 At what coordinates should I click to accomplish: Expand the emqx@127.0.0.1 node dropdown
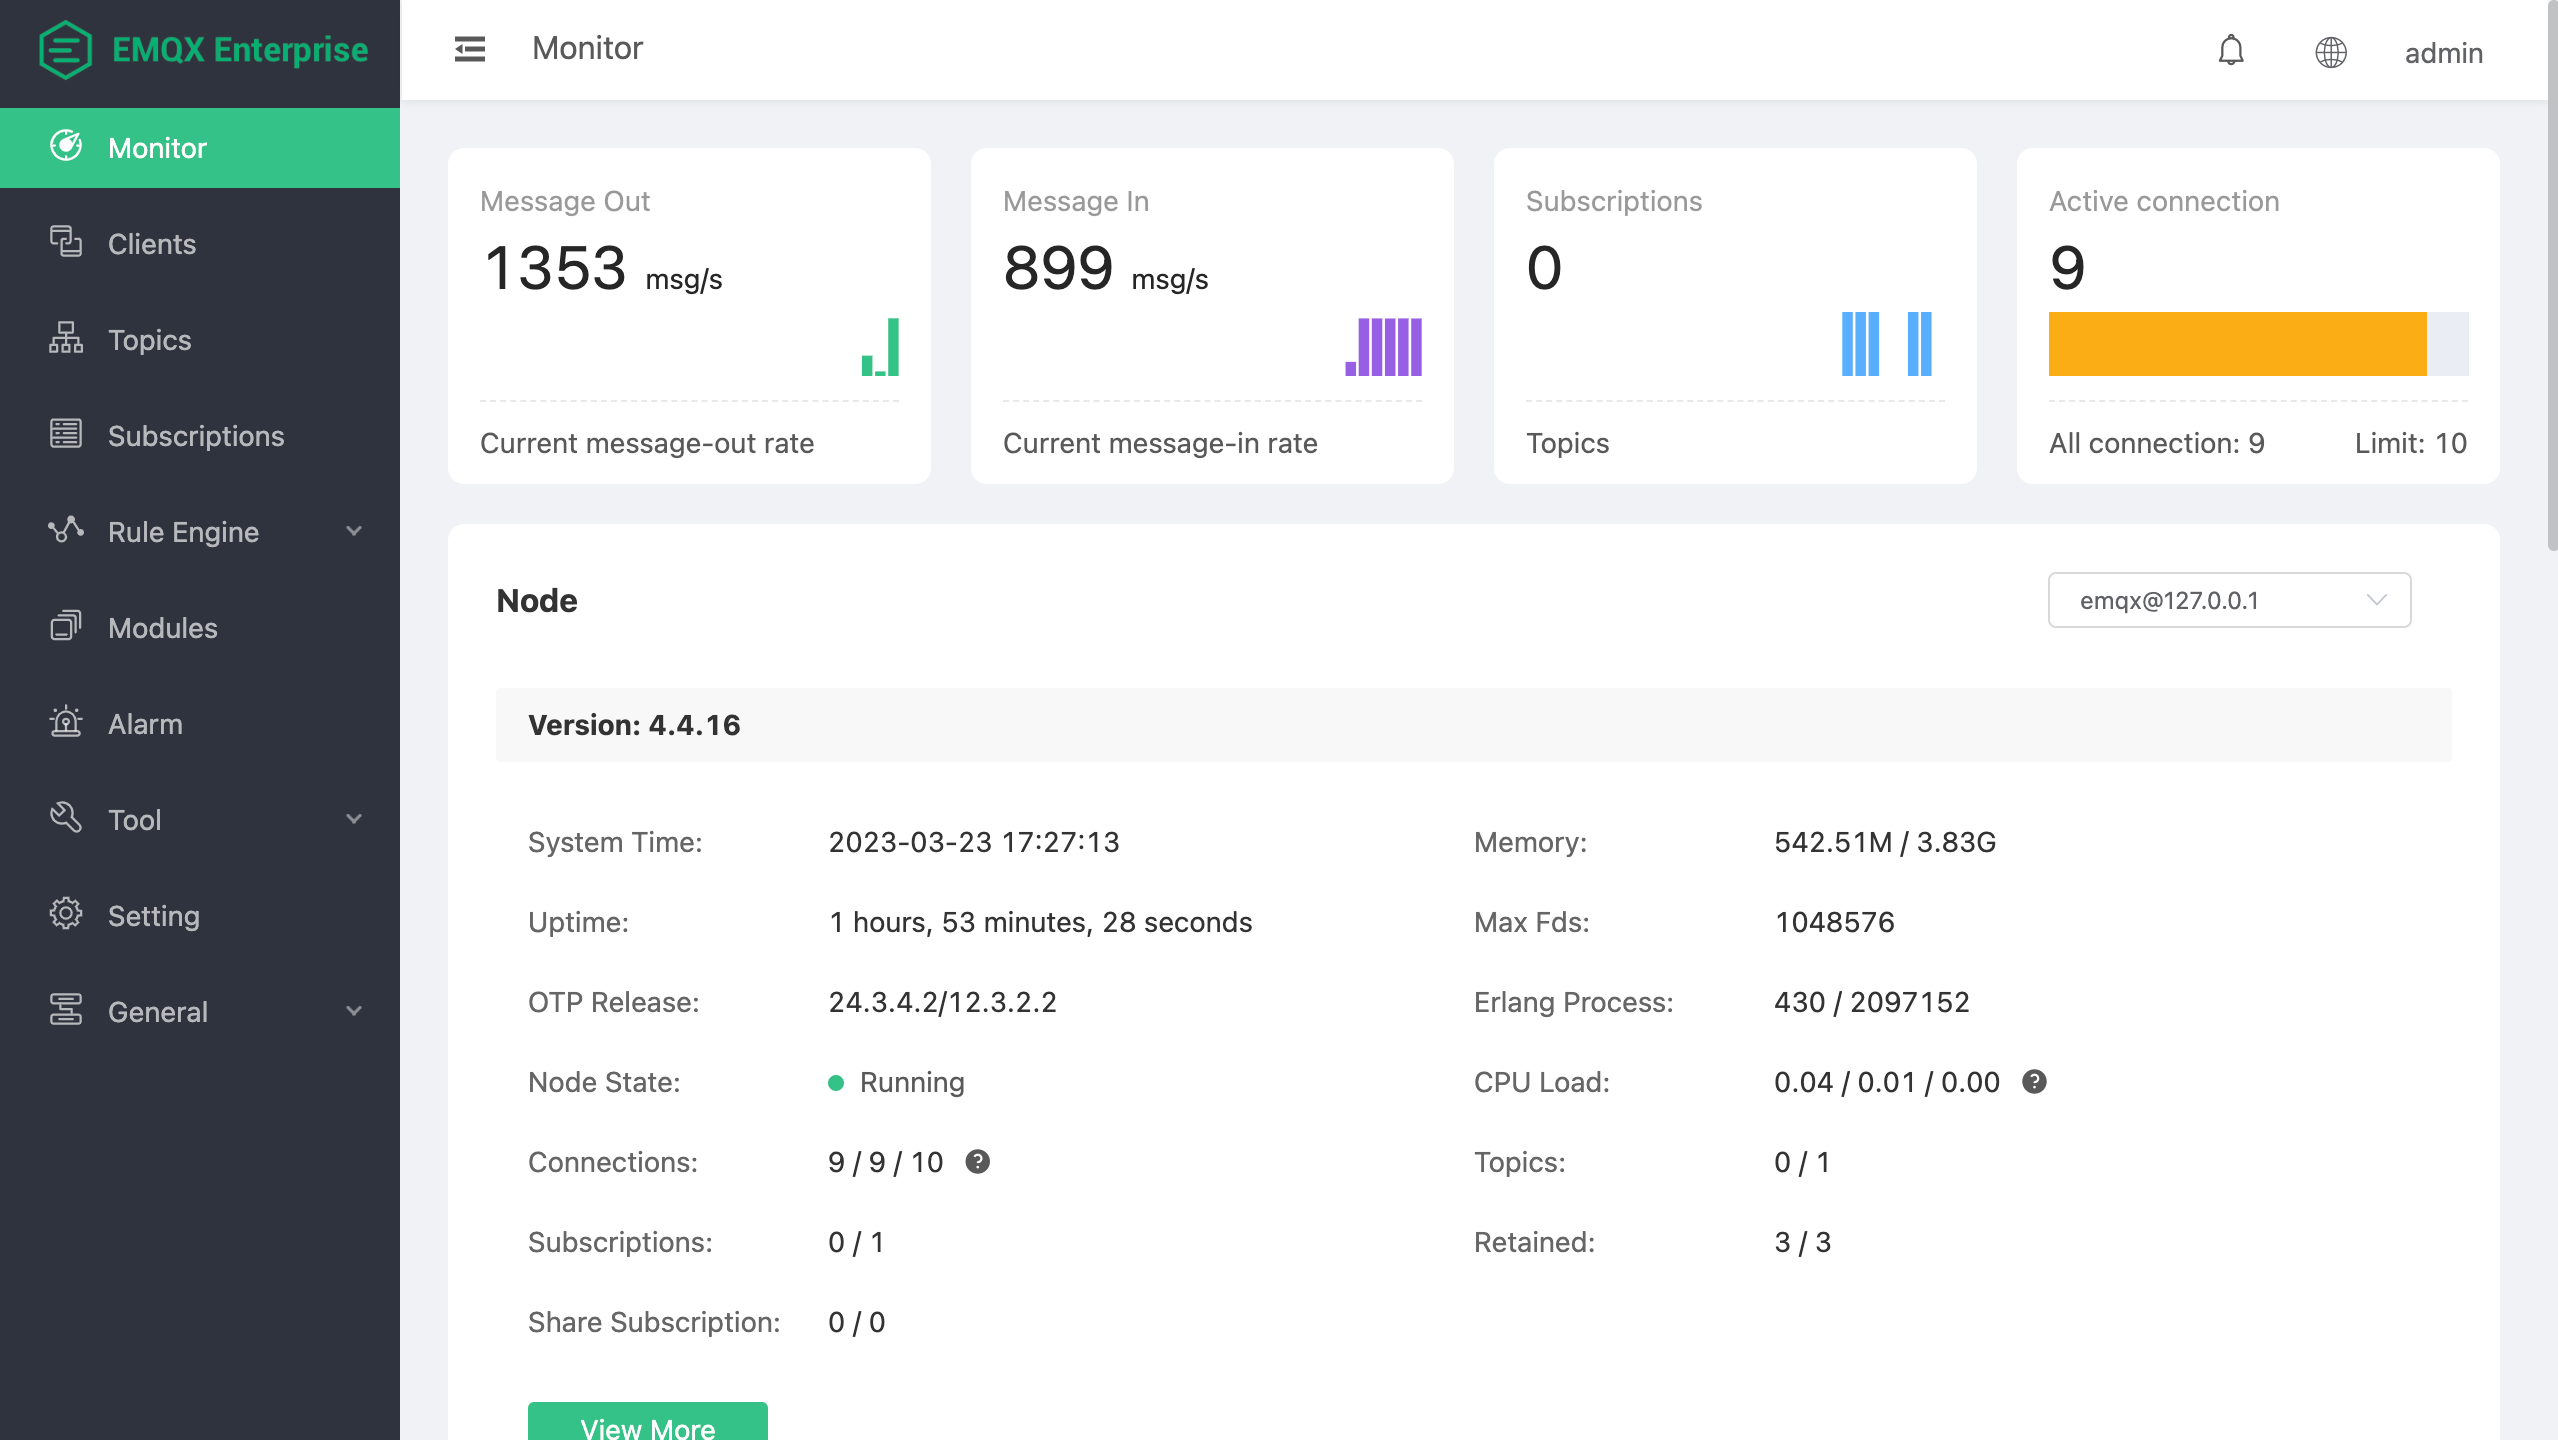click(2229, 601)
